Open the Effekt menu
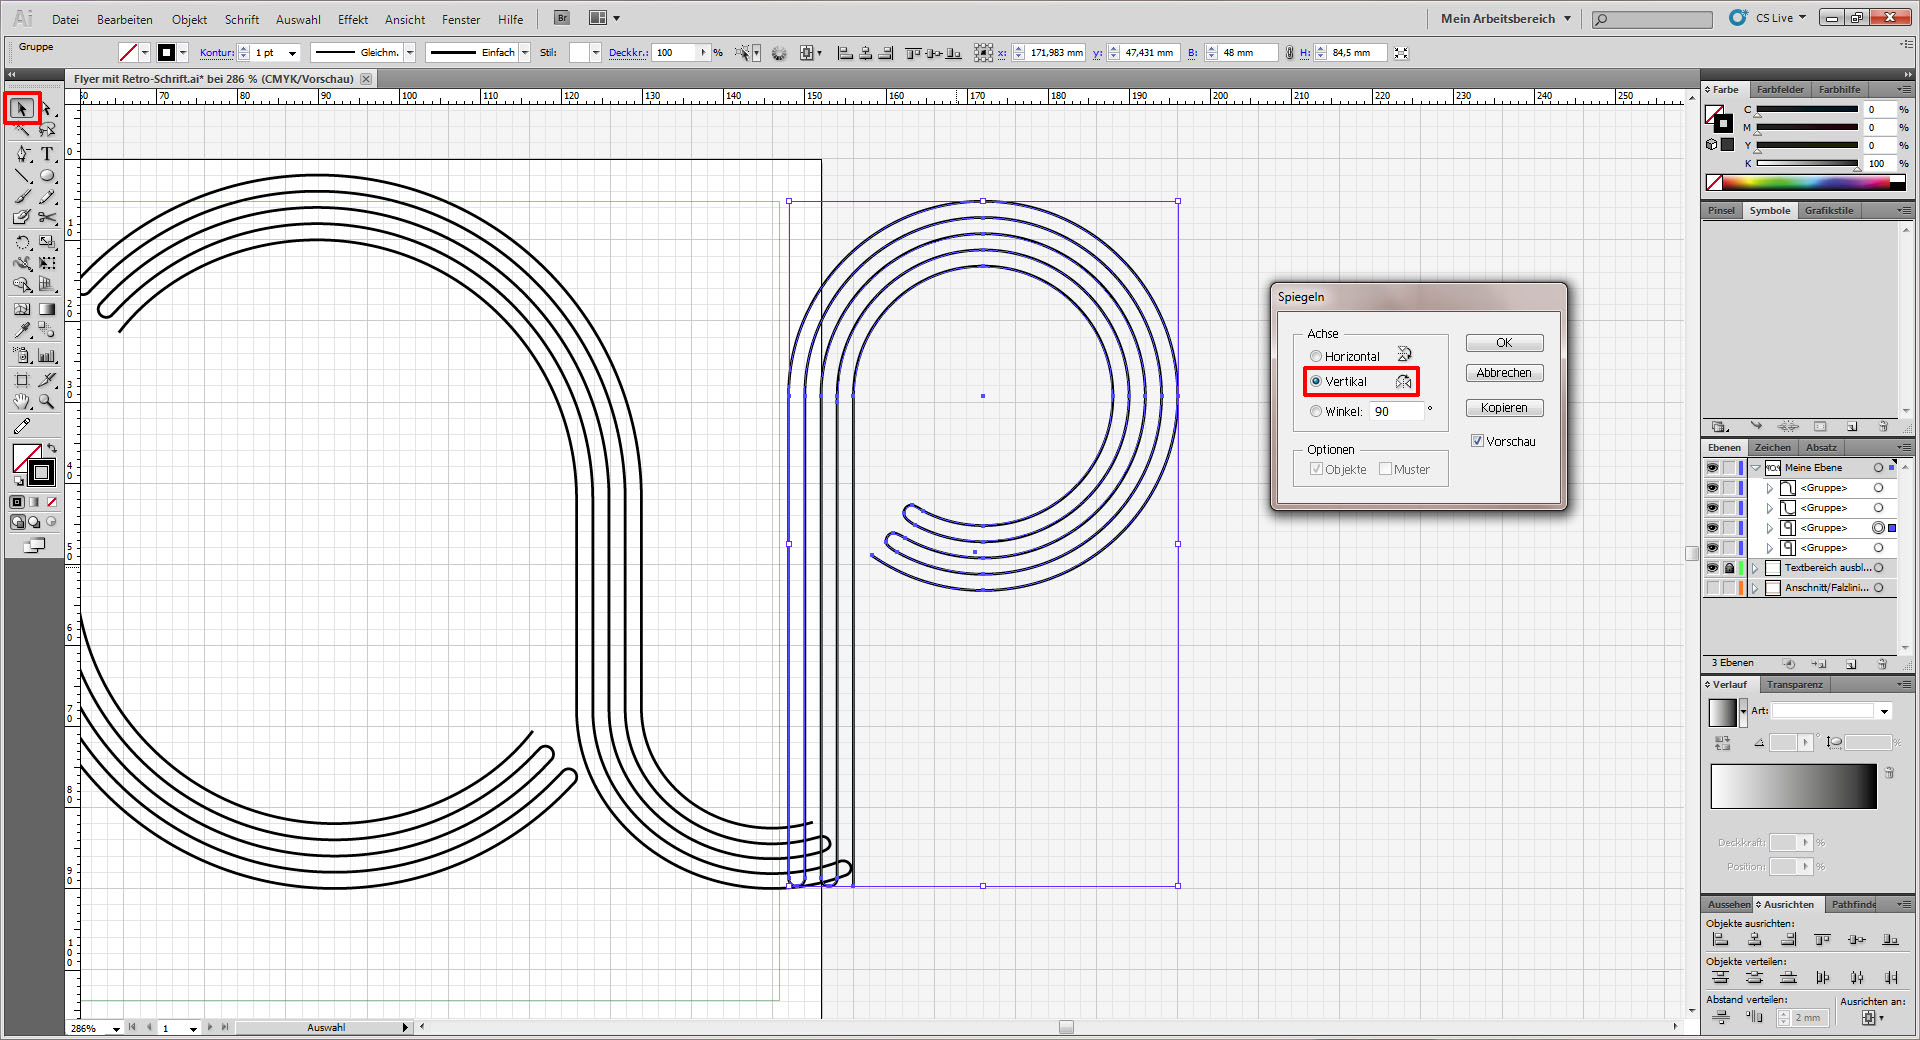This screenshot has width=1920, height=1040. click(x=352, y=20)
